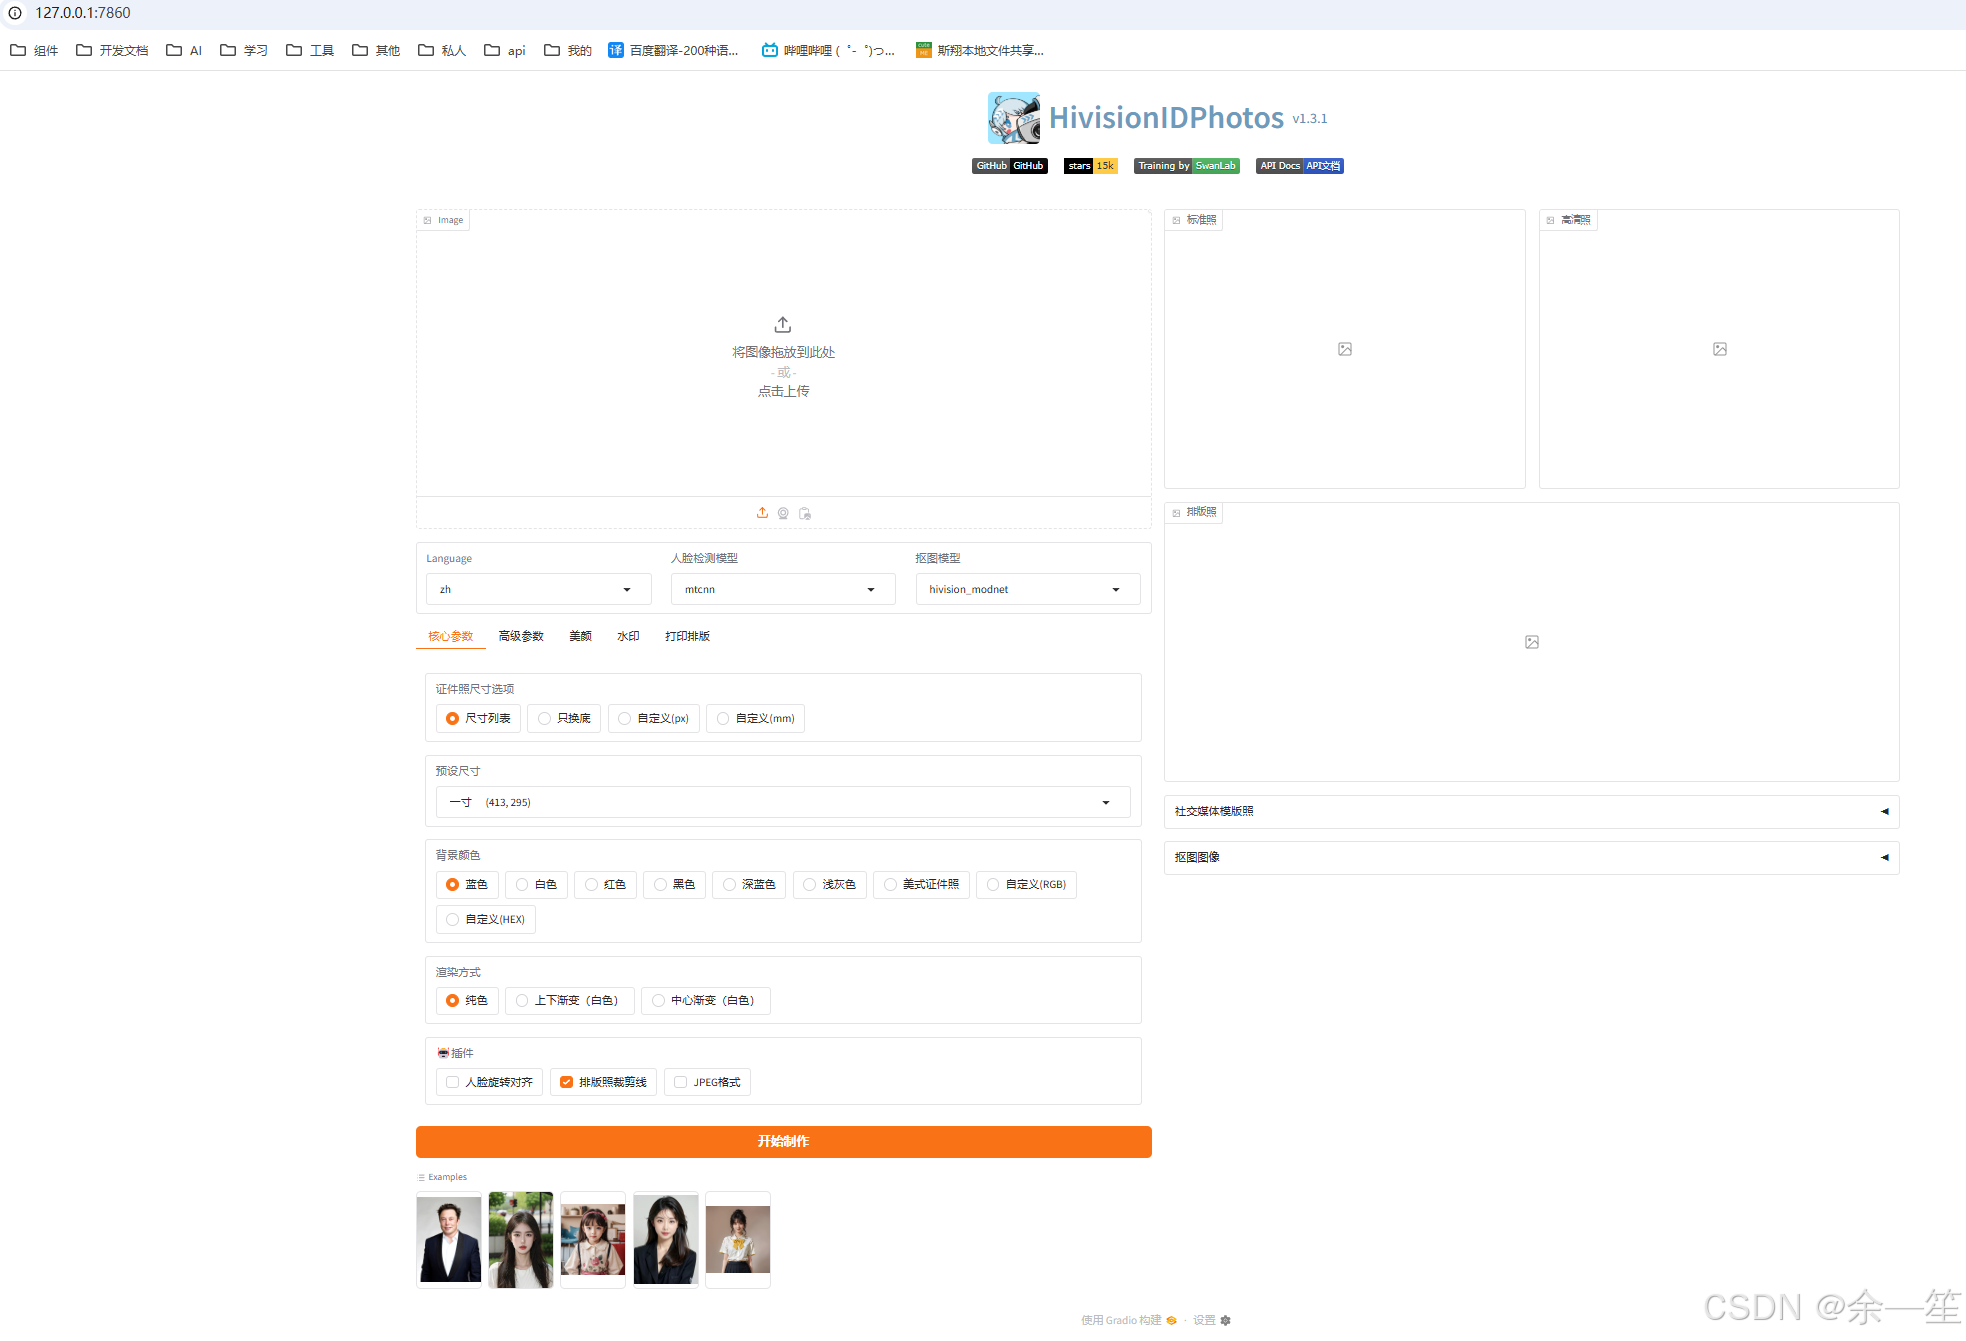Screen dimensions: 1966x1341
Task: Click the HivisionIDPhotos logo image
Action: (1013, 118)
